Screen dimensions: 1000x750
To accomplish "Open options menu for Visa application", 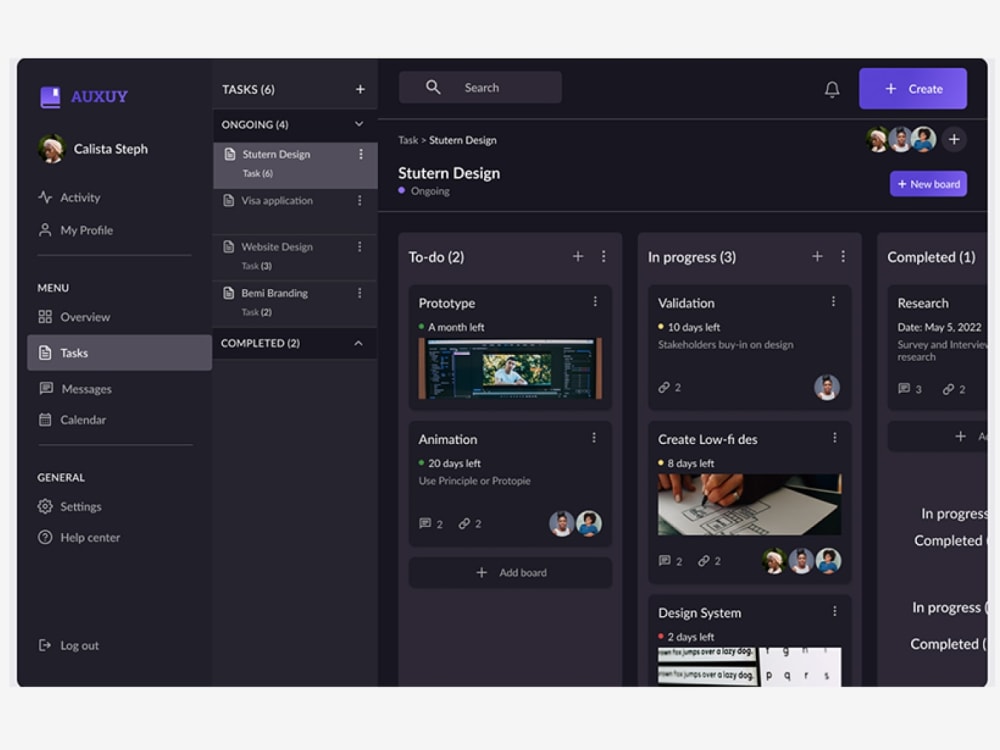I will pyautogui.click(x=360, y=201).
